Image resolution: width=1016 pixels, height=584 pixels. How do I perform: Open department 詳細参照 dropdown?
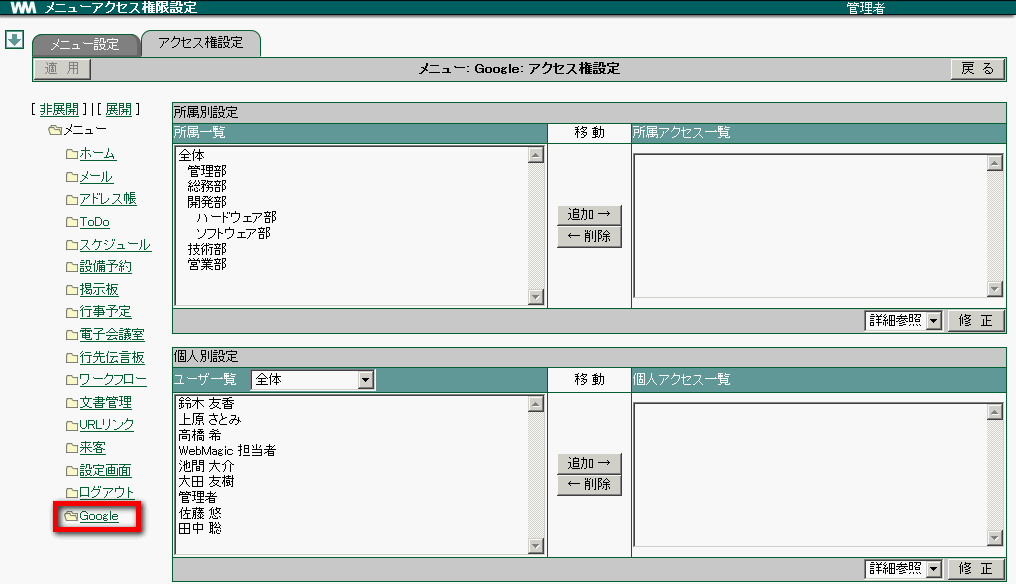coord(903,320)
